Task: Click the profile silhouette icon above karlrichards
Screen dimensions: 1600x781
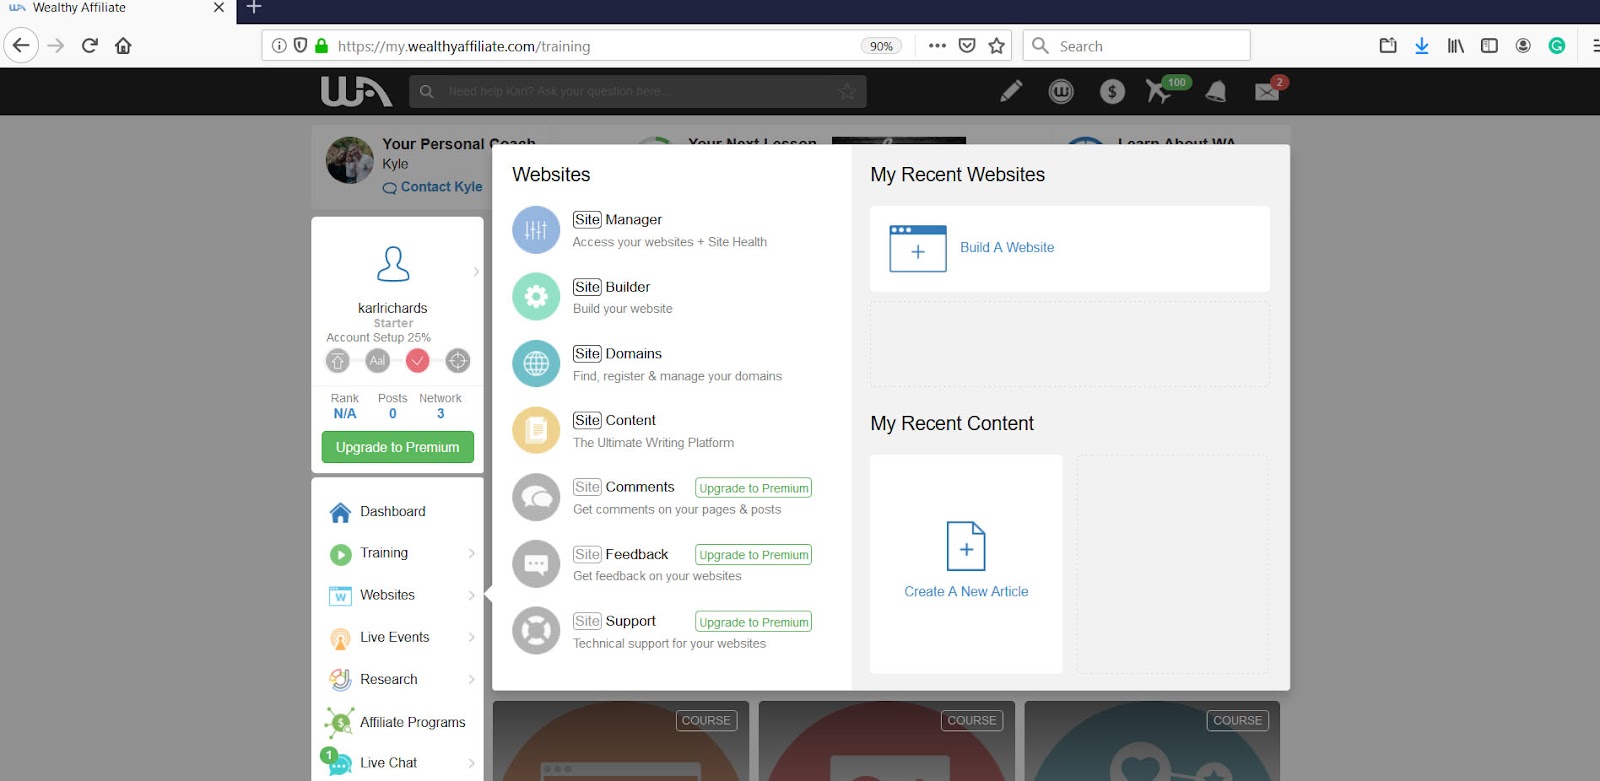Action: click(x=393, y=264)
